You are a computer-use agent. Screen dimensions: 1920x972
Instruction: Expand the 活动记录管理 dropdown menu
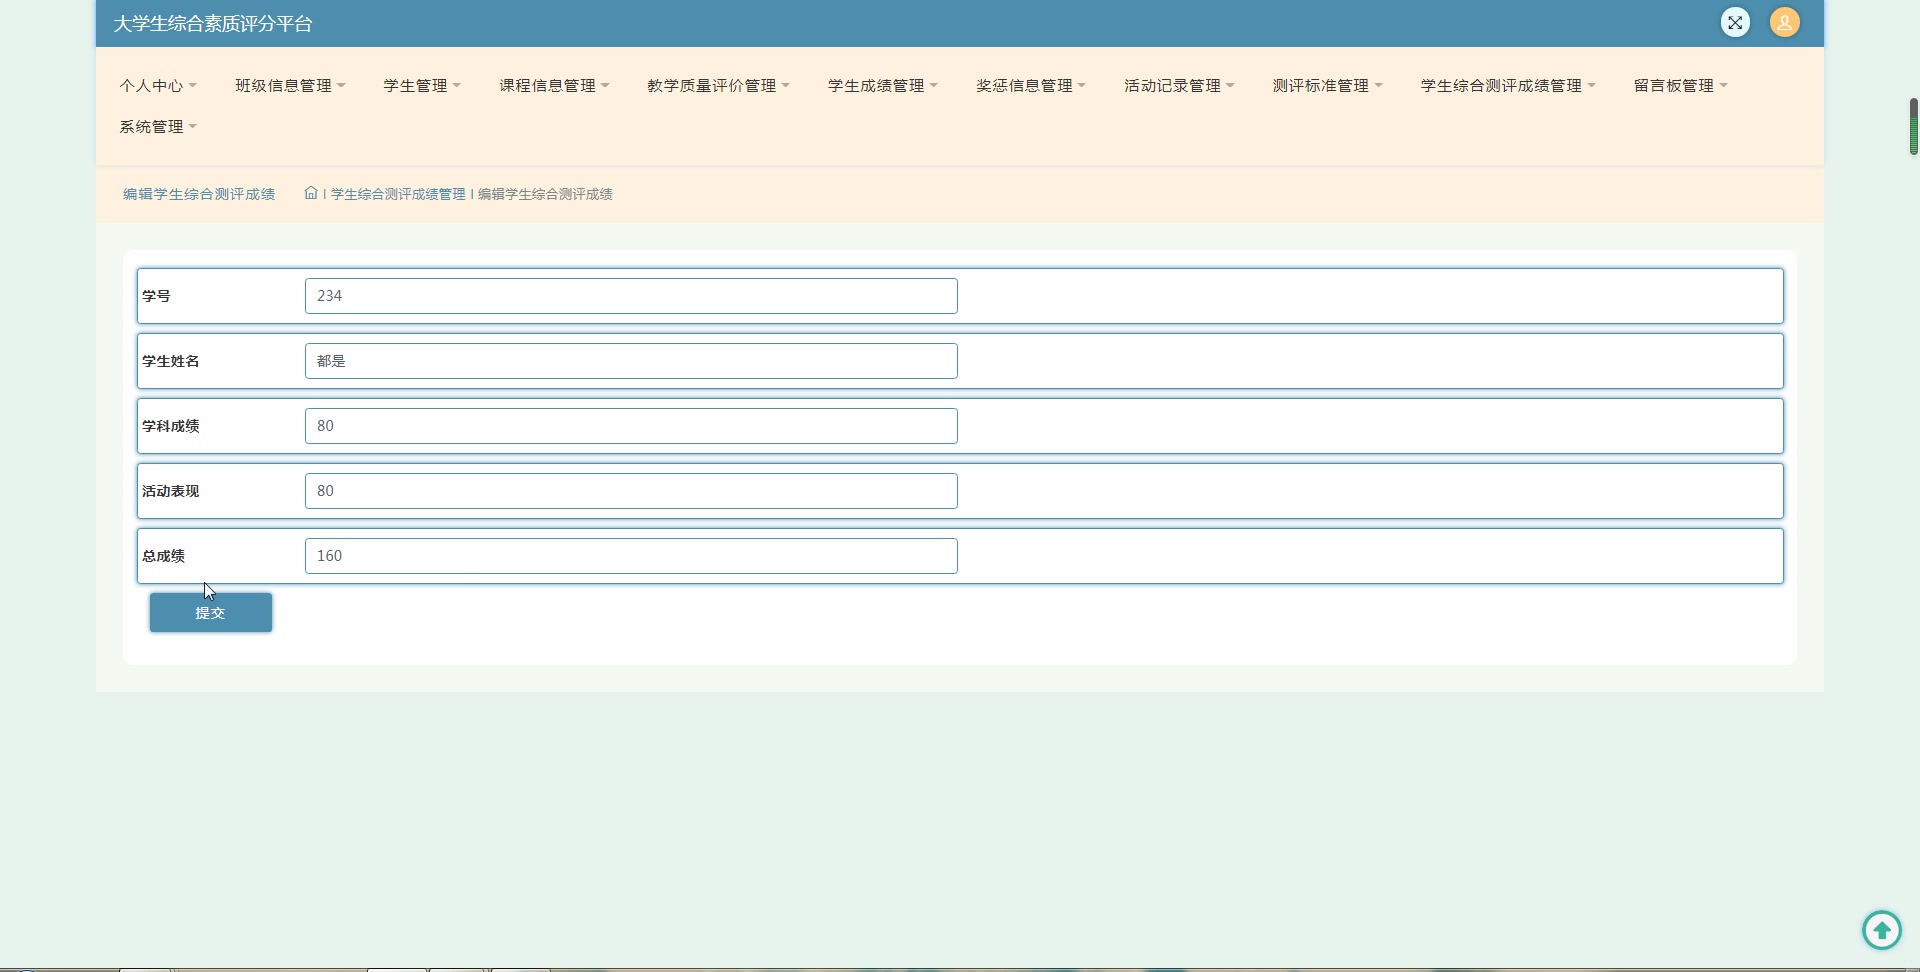pos(1179,86)
